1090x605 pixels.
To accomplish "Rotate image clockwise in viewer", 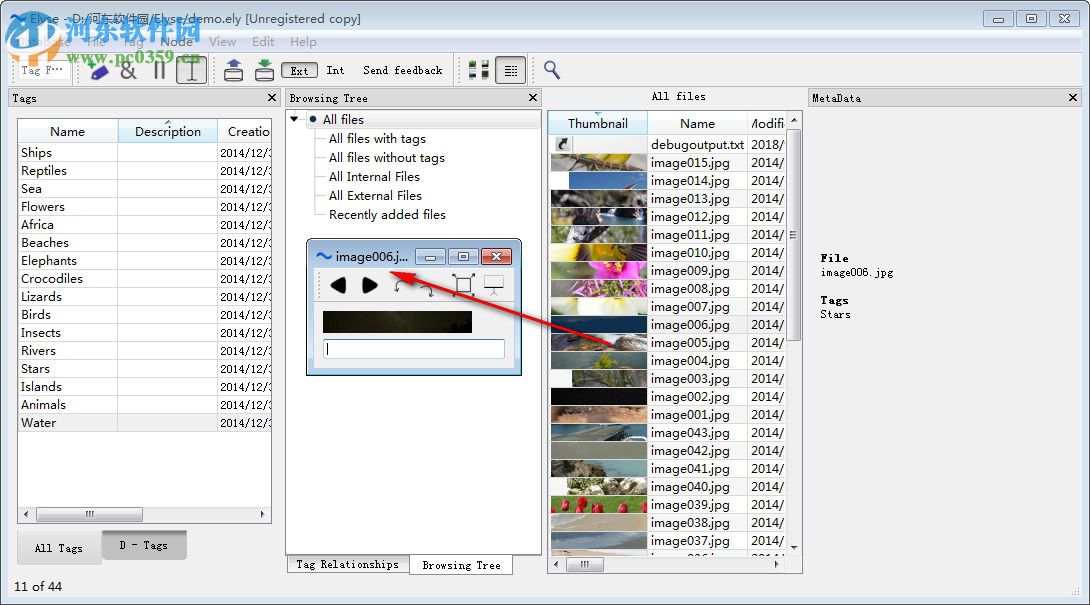I will (426, 288).
